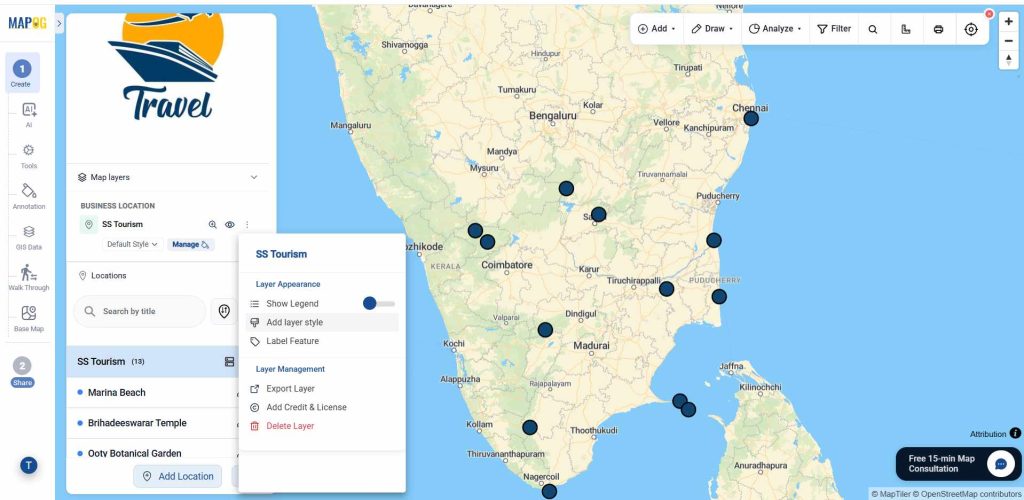The height and width of the screenshot is (500, 1024).
Task: Open the Create step in sidebar
Action: pos(22,72)
